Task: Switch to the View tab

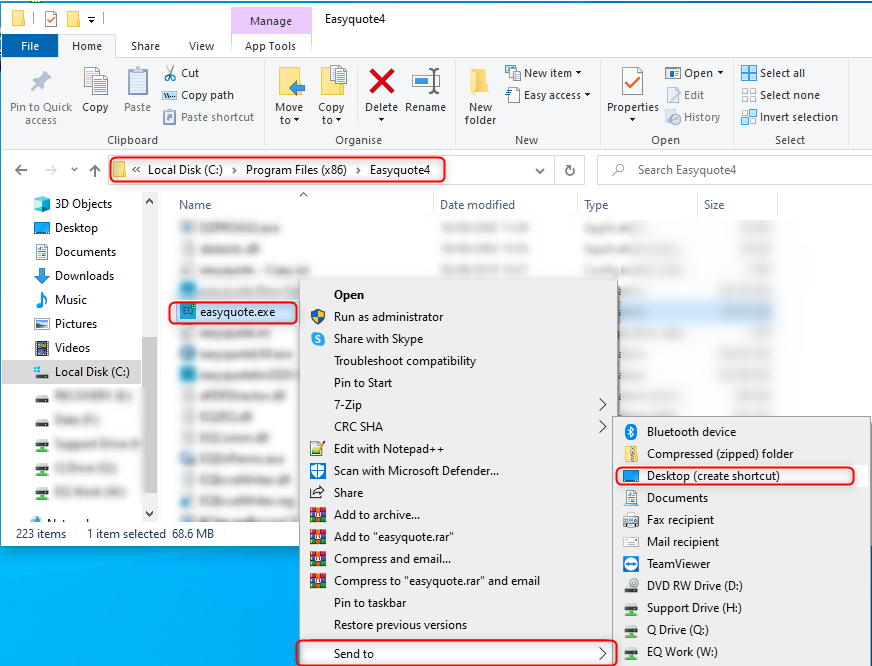Action: 201,46
